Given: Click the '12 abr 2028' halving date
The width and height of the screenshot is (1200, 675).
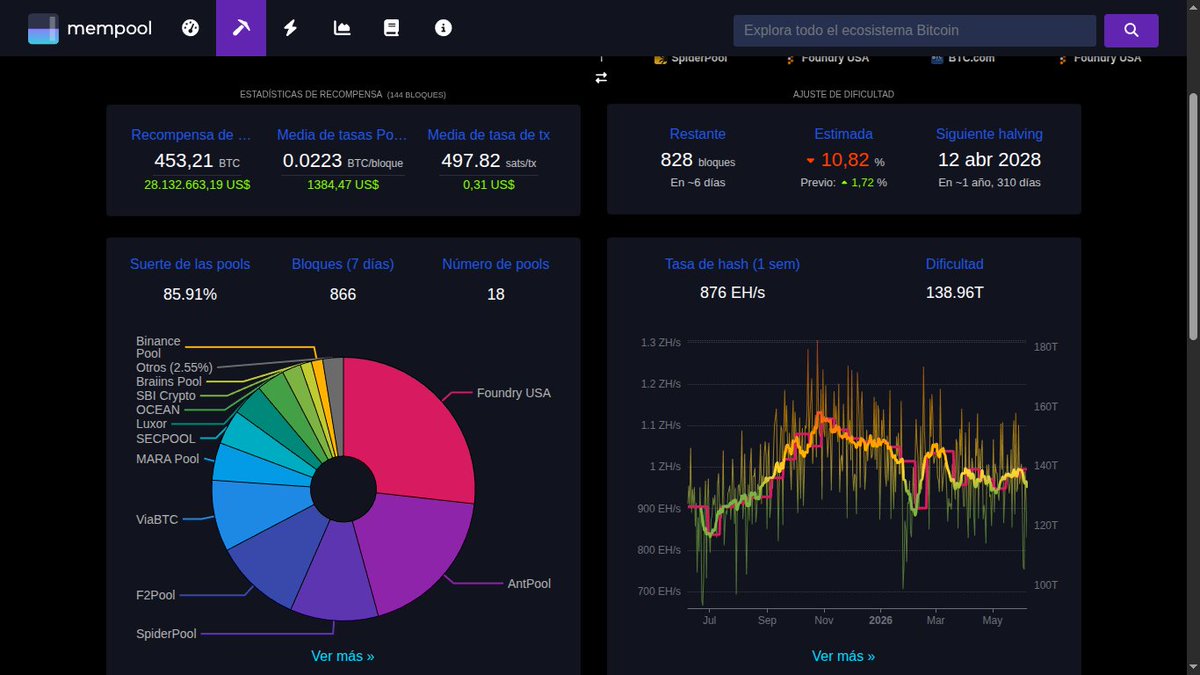Looking at the screenshot, I should click(989, 160).
